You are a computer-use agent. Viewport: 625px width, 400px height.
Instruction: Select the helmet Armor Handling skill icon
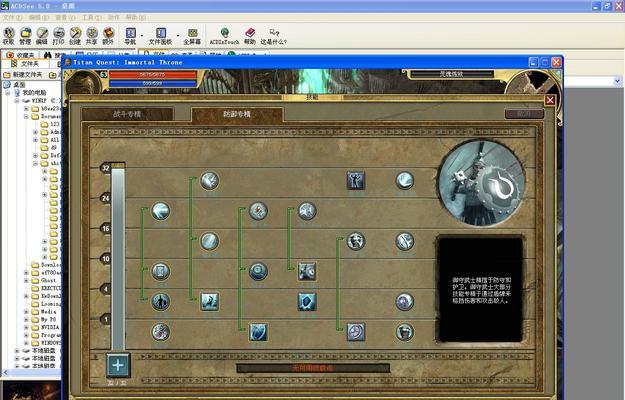(x=404, y=332)
